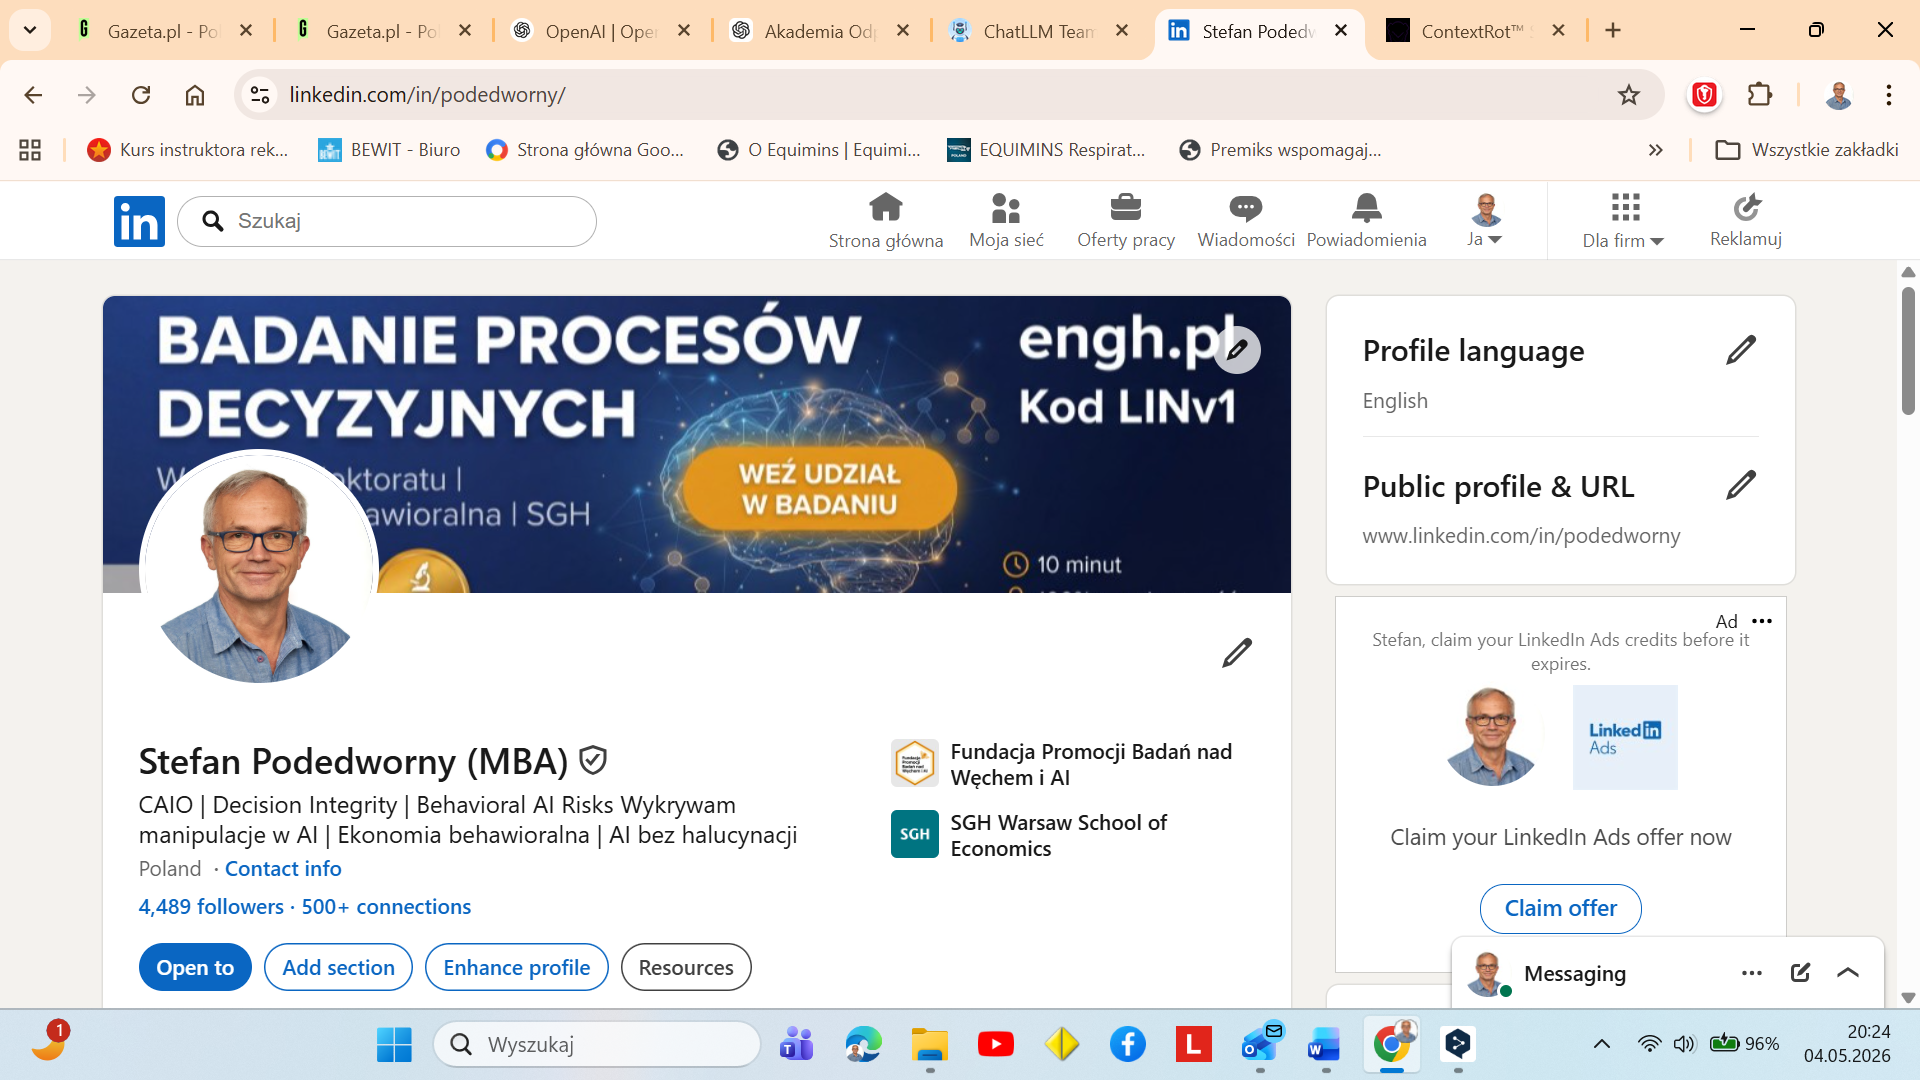View 4,489 followers link
The image size is (1920, 1080).
click(x=211, y=906)
